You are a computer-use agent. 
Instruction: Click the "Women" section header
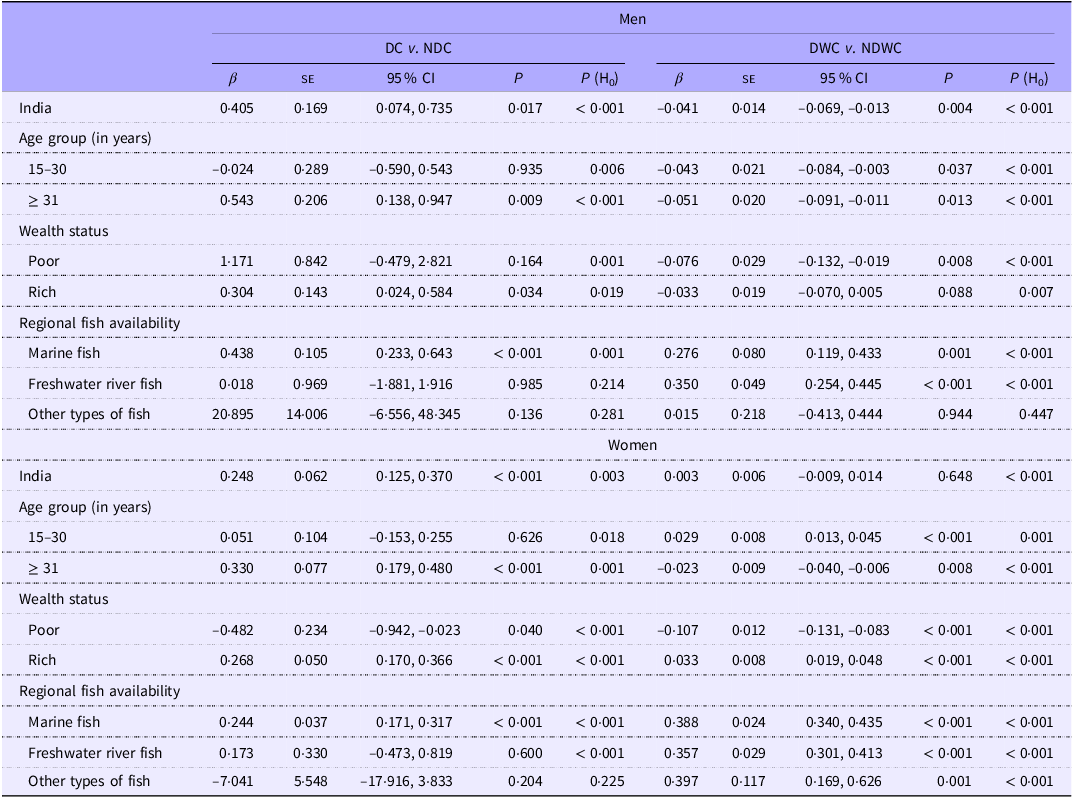click(x=633, y=446)
